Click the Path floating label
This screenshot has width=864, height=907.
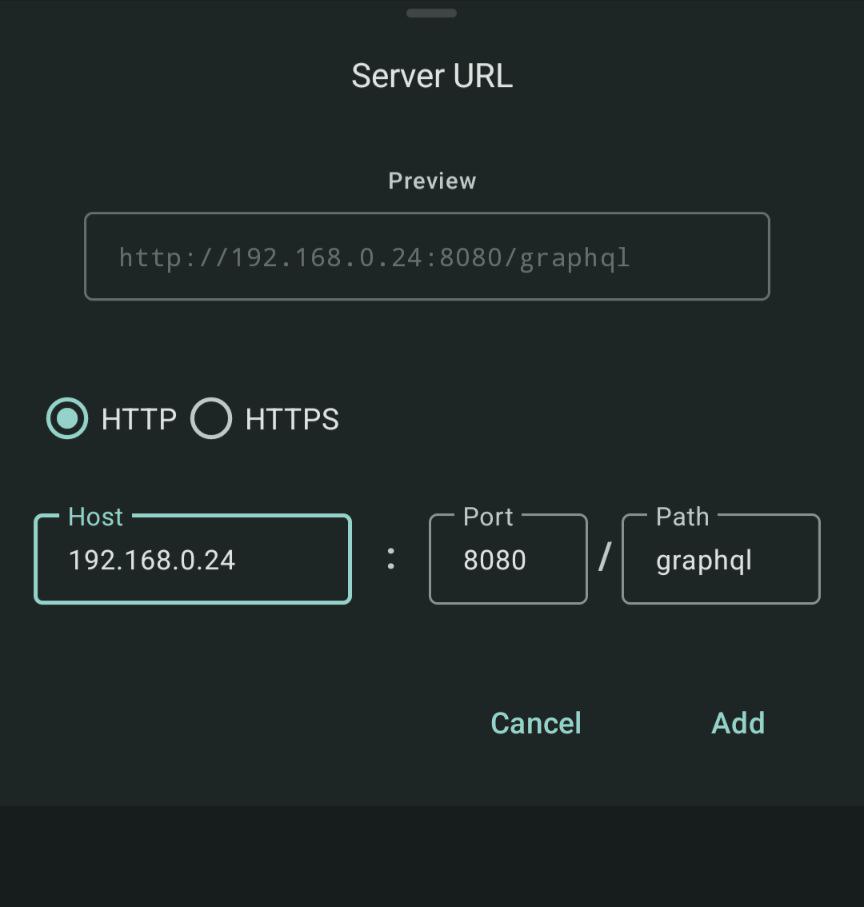[682, 517]
